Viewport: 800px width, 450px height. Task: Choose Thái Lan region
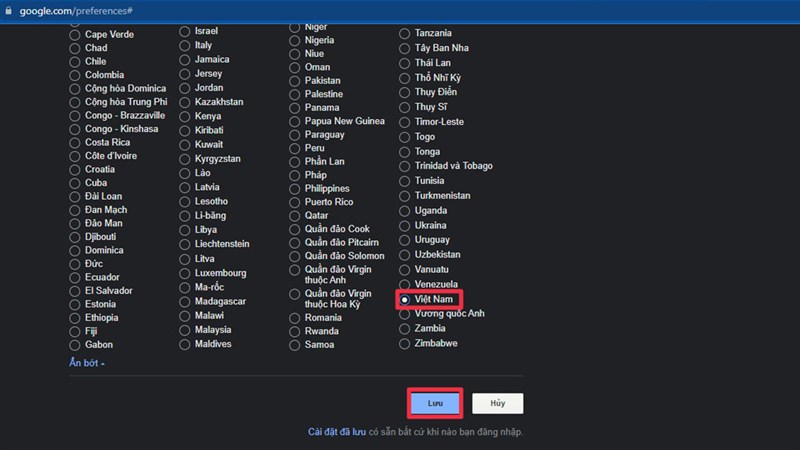coord(405,63)
